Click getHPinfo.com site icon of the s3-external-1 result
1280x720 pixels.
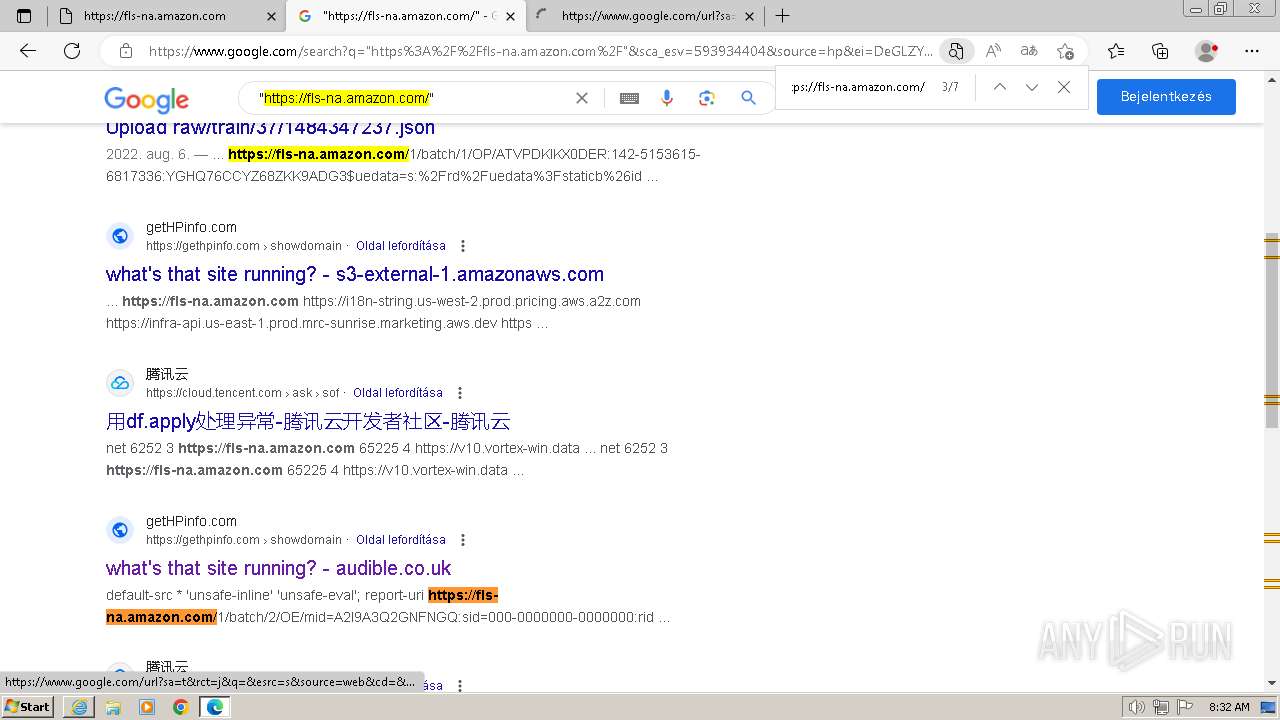coord(120,236)
